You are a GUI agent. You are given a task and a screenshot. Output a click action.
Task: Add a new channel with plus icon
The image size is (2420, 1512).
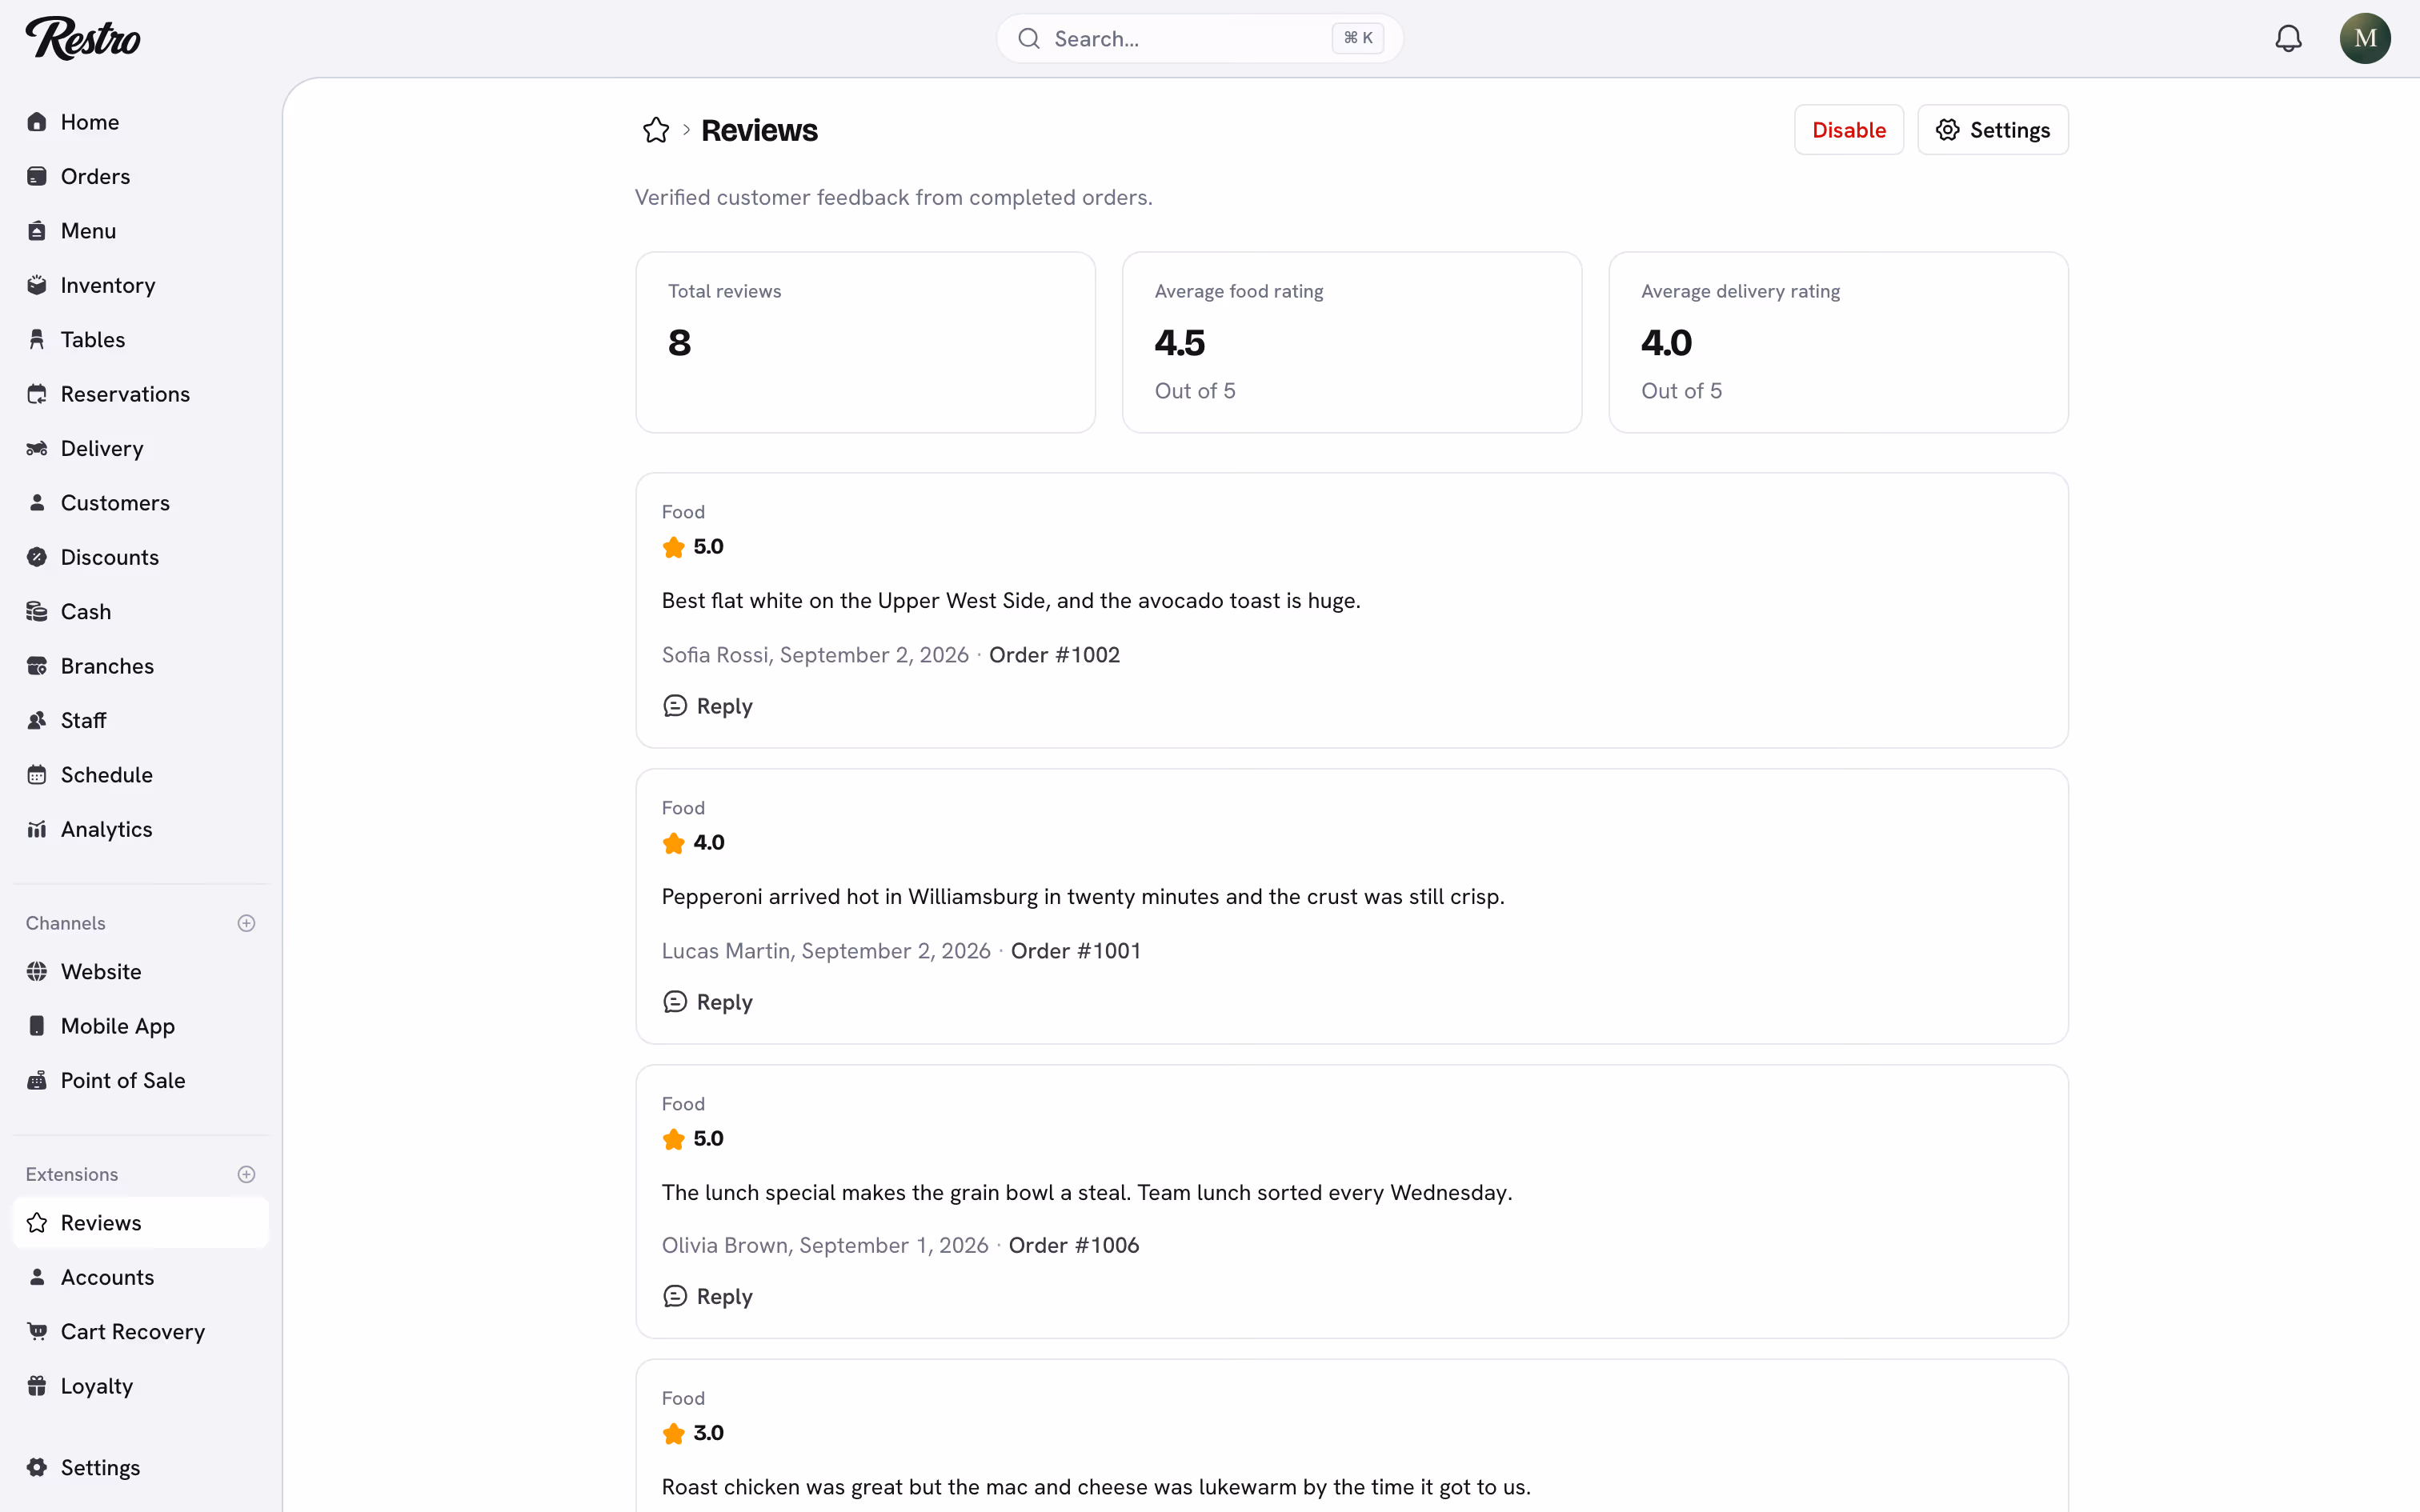(x=246, y=923)
